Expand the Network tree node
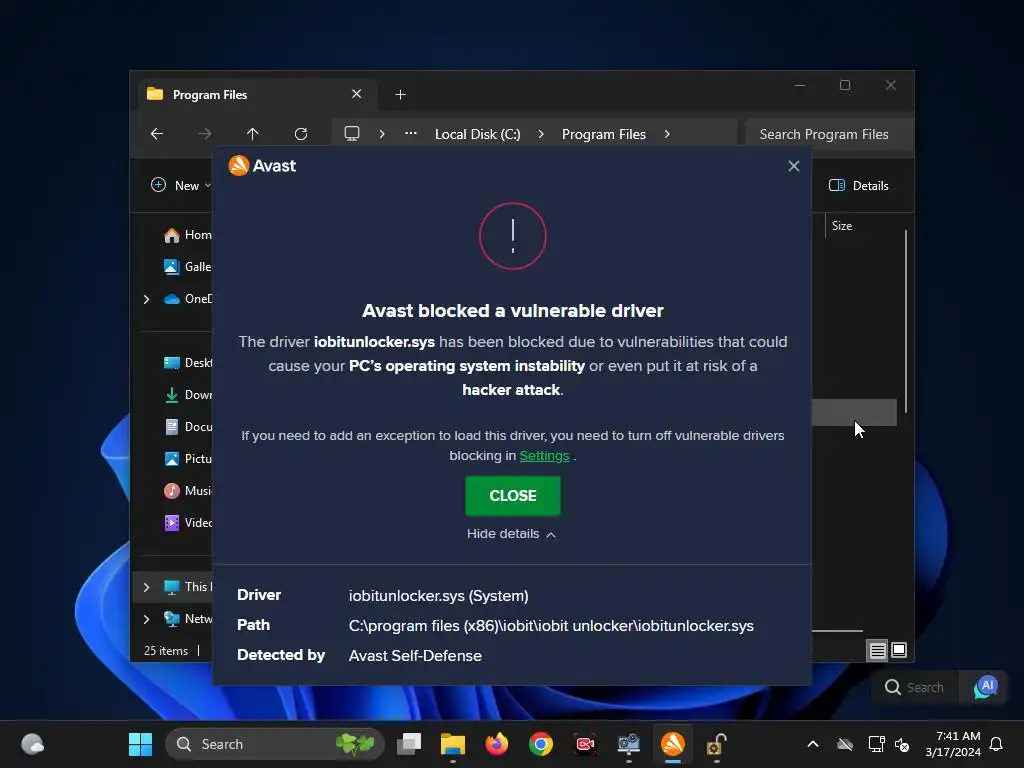Screen dimensions: 1024x768 146,619
